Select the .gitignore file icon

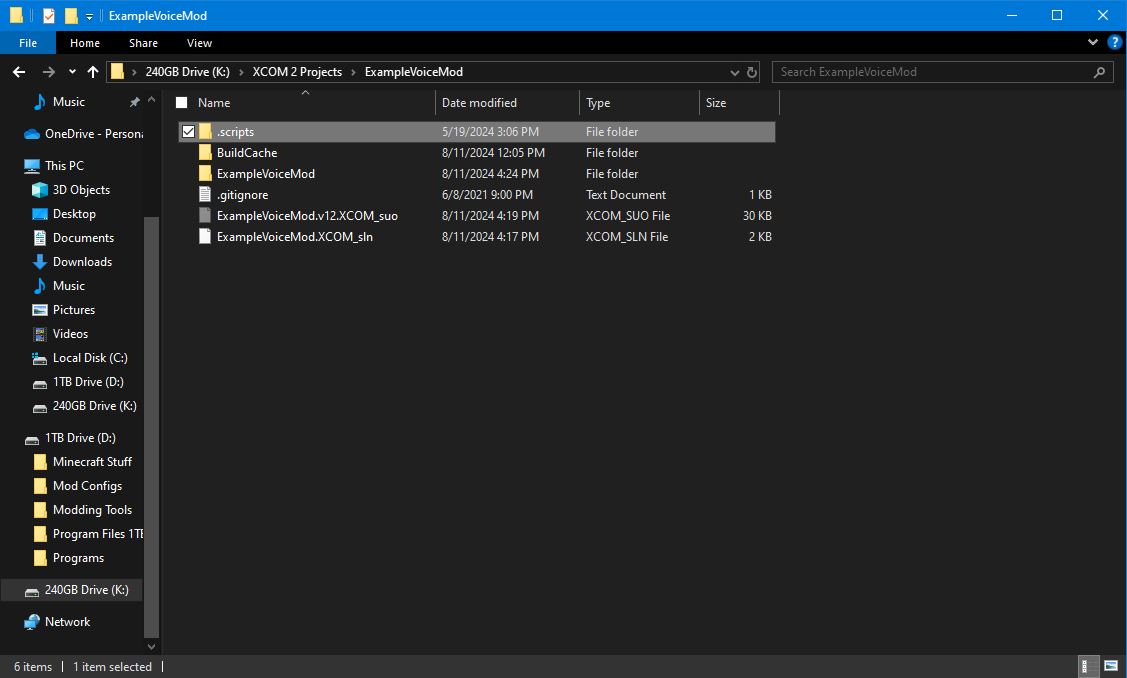click(x=205, y=194)
